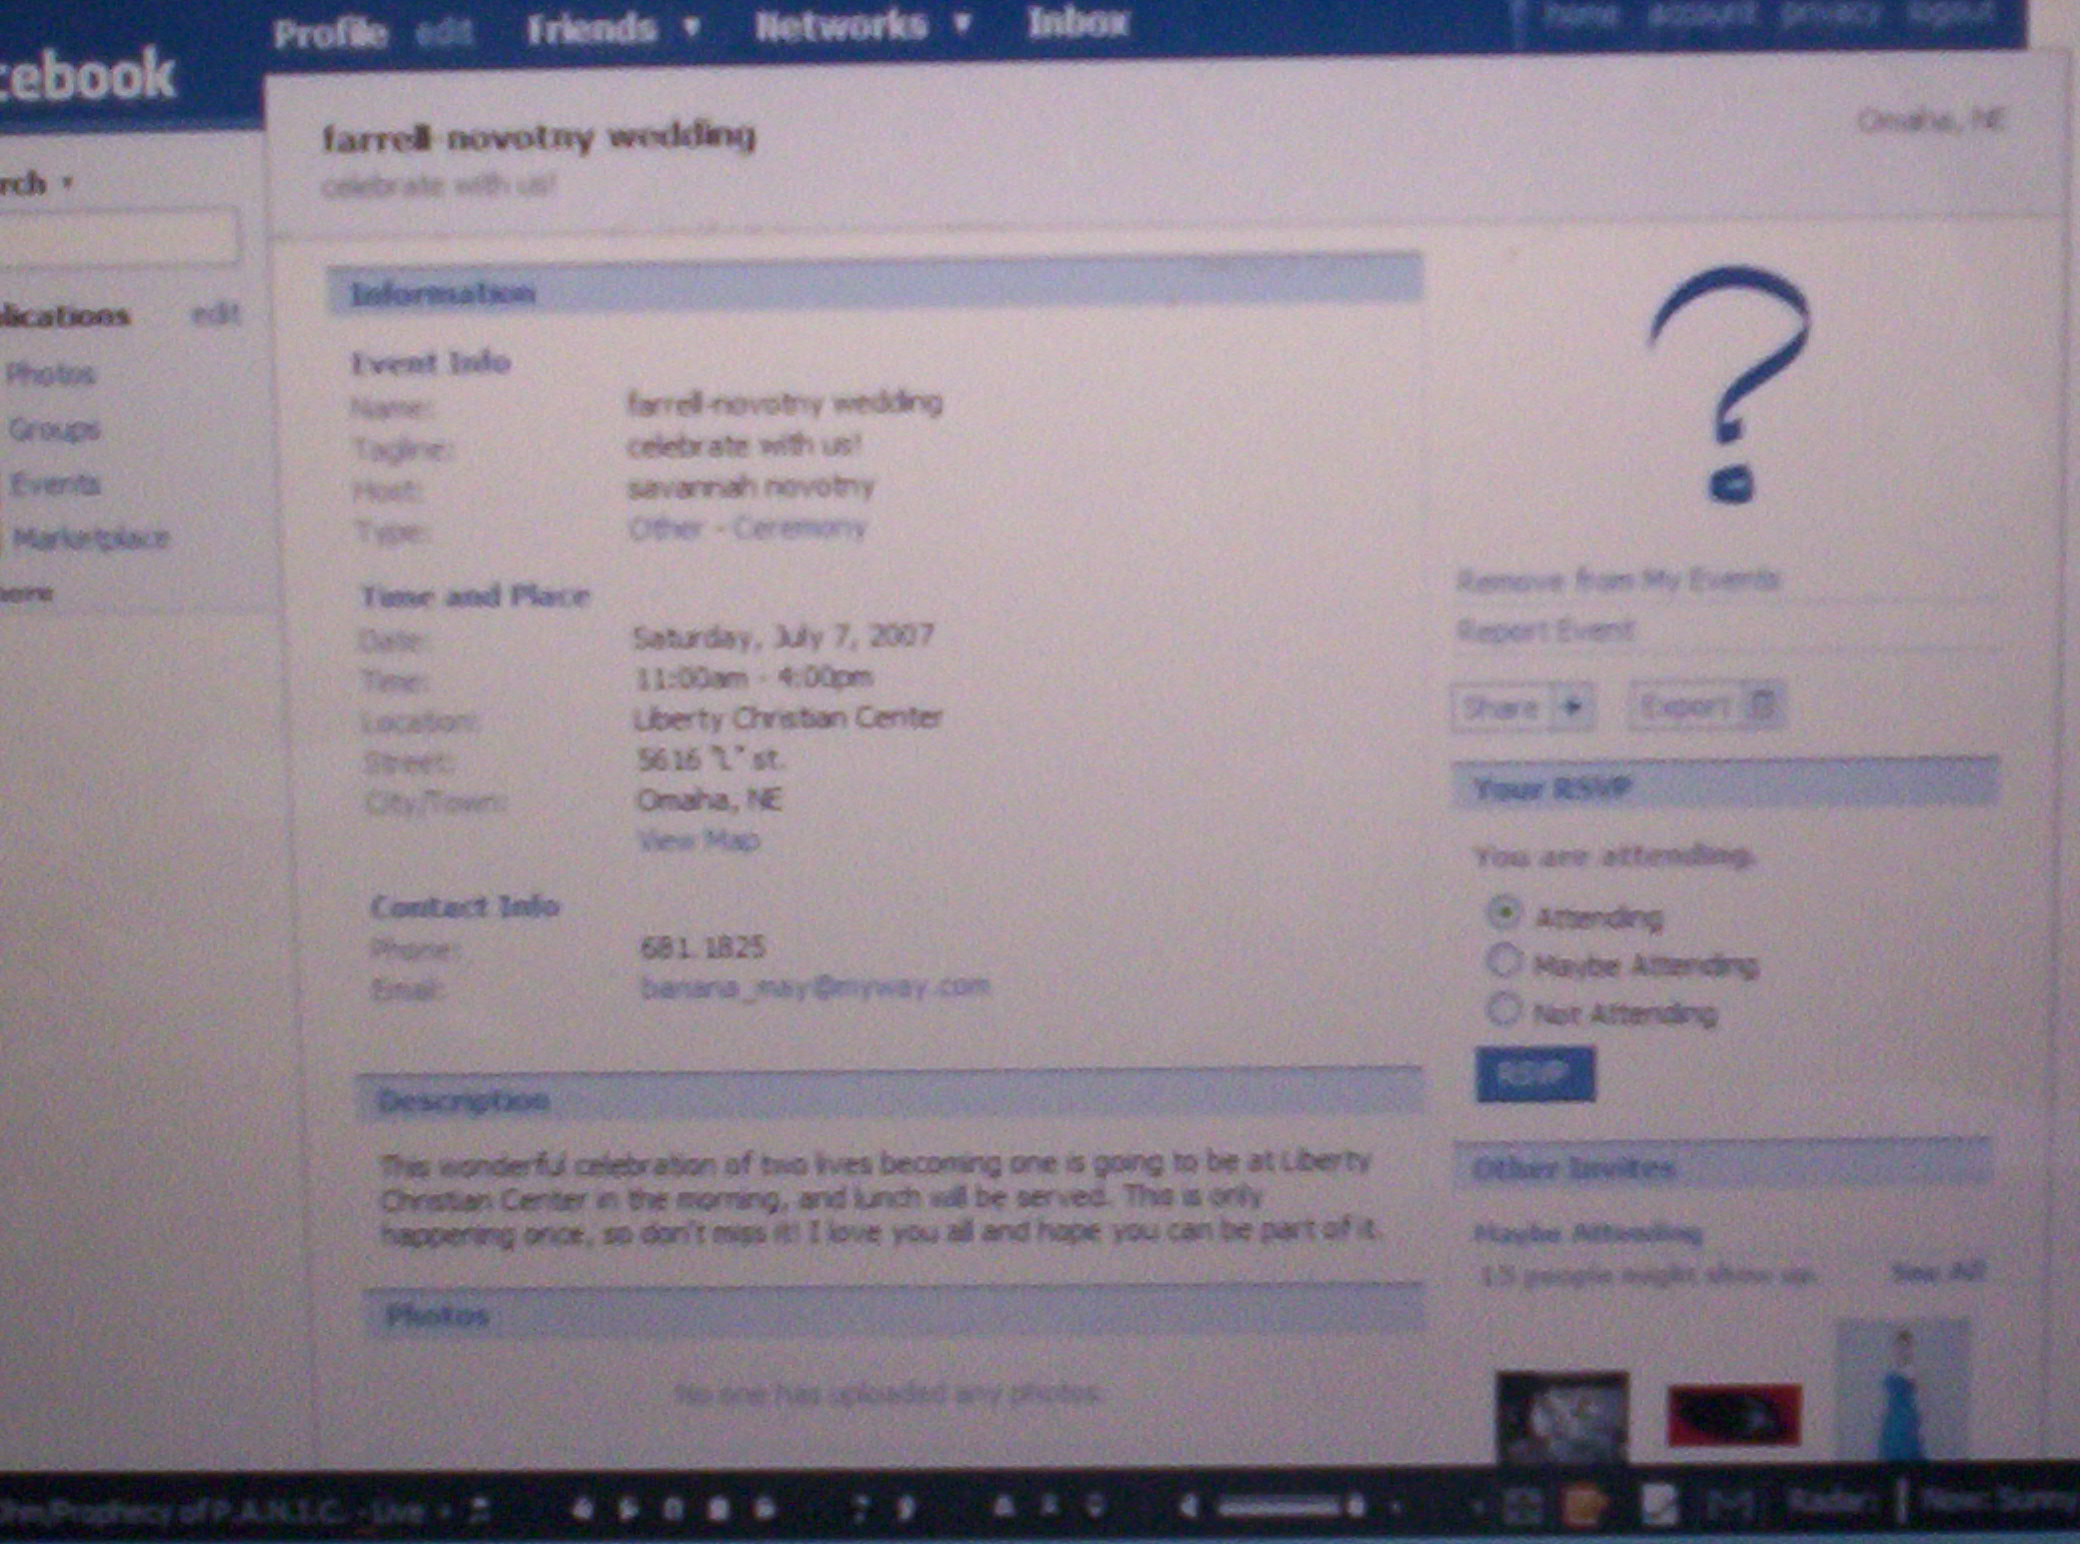Viewport: 2080px width, 1544px height.
Task: Select the Attending radio option
Action: click(x=1503, y=913)
